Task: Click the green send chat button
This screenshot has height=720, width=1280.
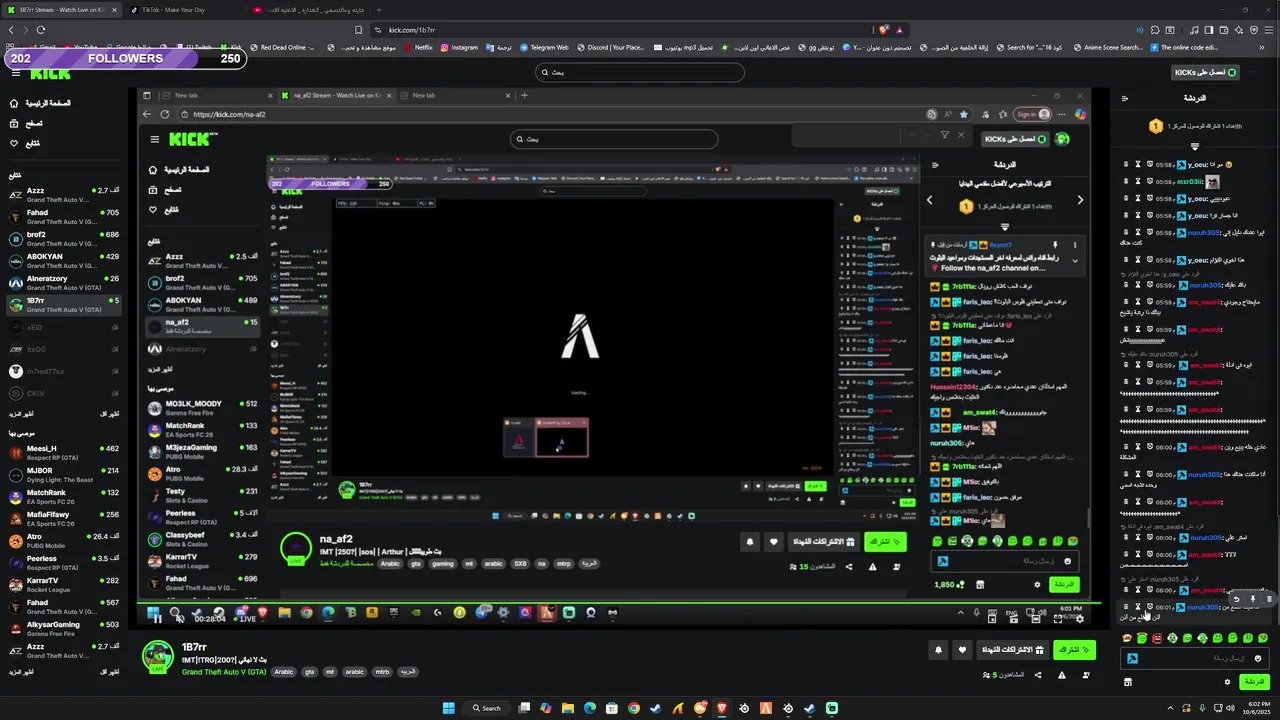Action: (1254, 682)
